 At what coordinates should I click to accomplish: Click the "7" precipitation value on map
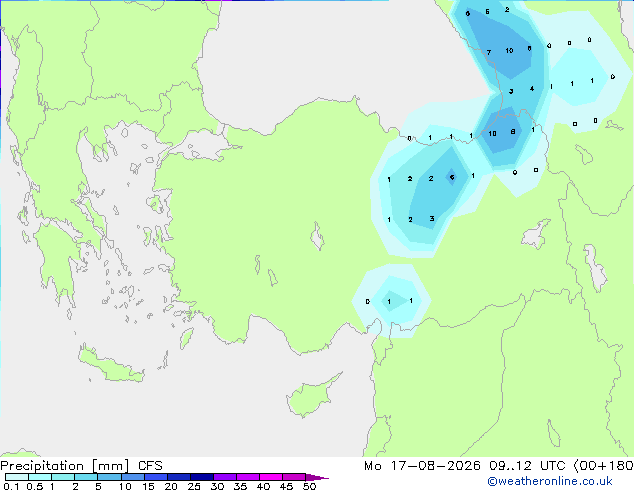489,52
